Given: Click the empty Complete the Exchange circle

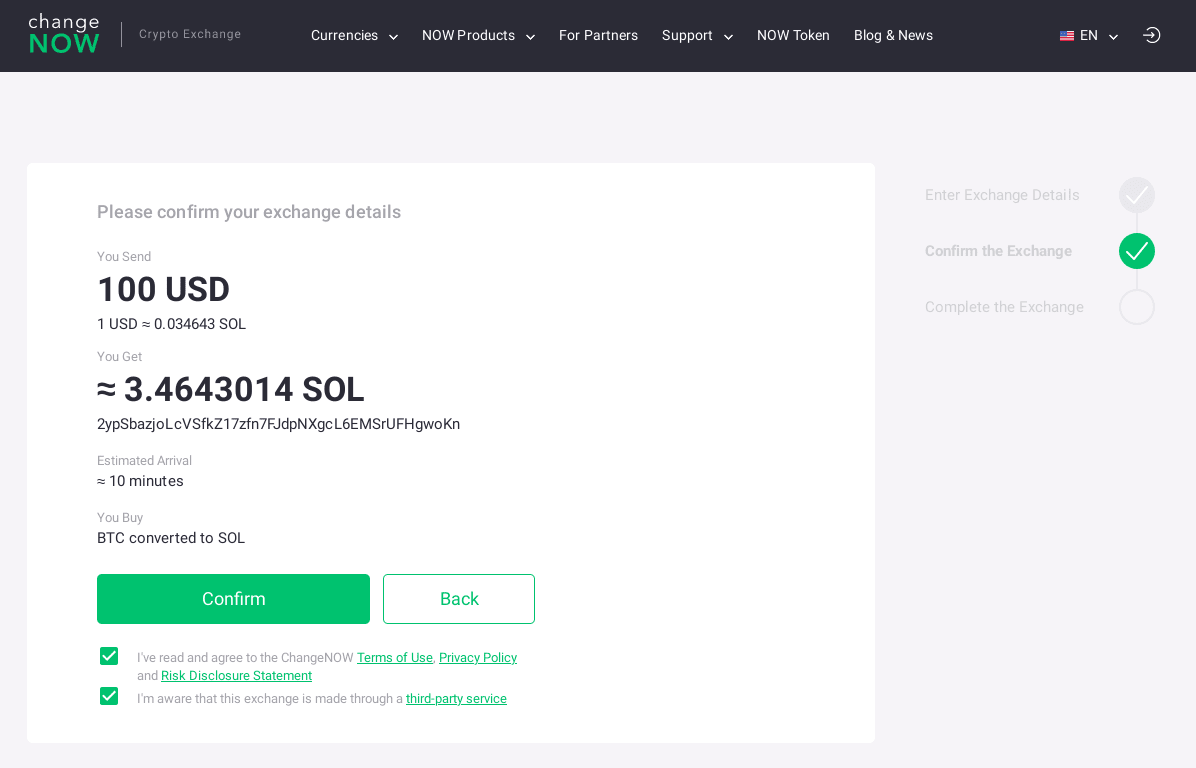Looking at the screenshot, I should [x=1136, y=307].
